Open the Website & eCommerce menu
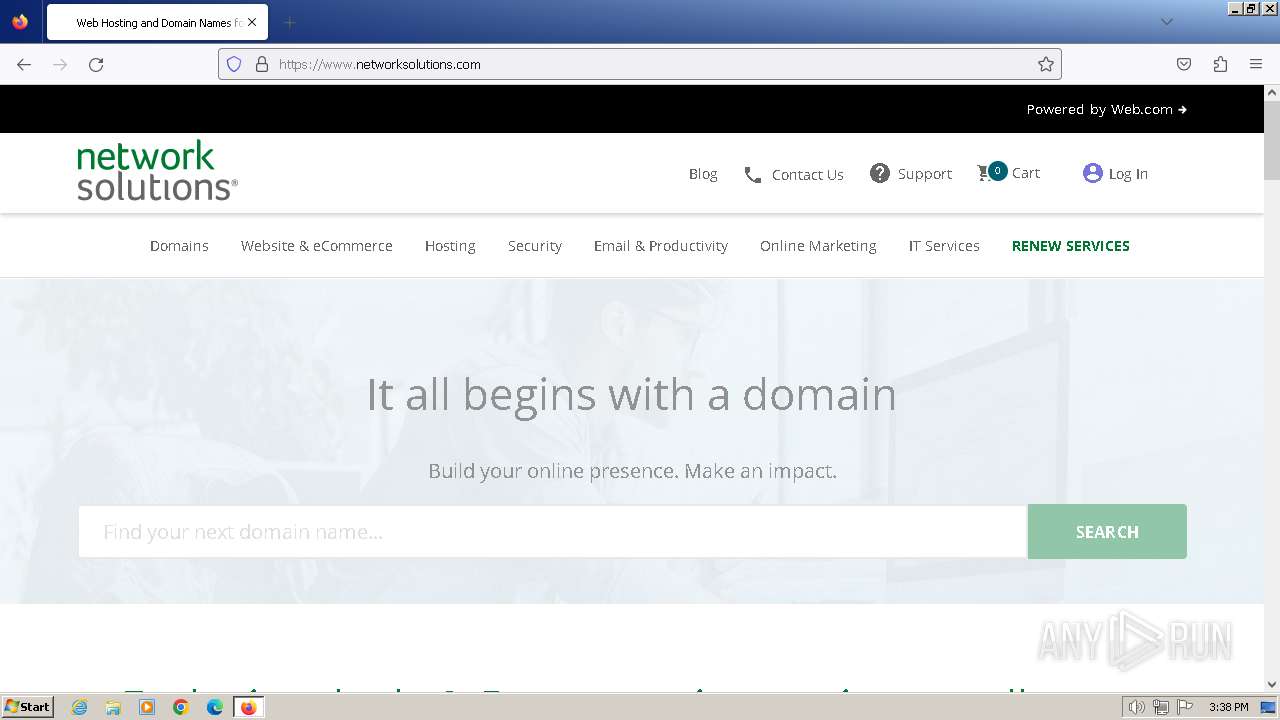The width and height of the screenshot is (1280, 720). tap(316, 246)
